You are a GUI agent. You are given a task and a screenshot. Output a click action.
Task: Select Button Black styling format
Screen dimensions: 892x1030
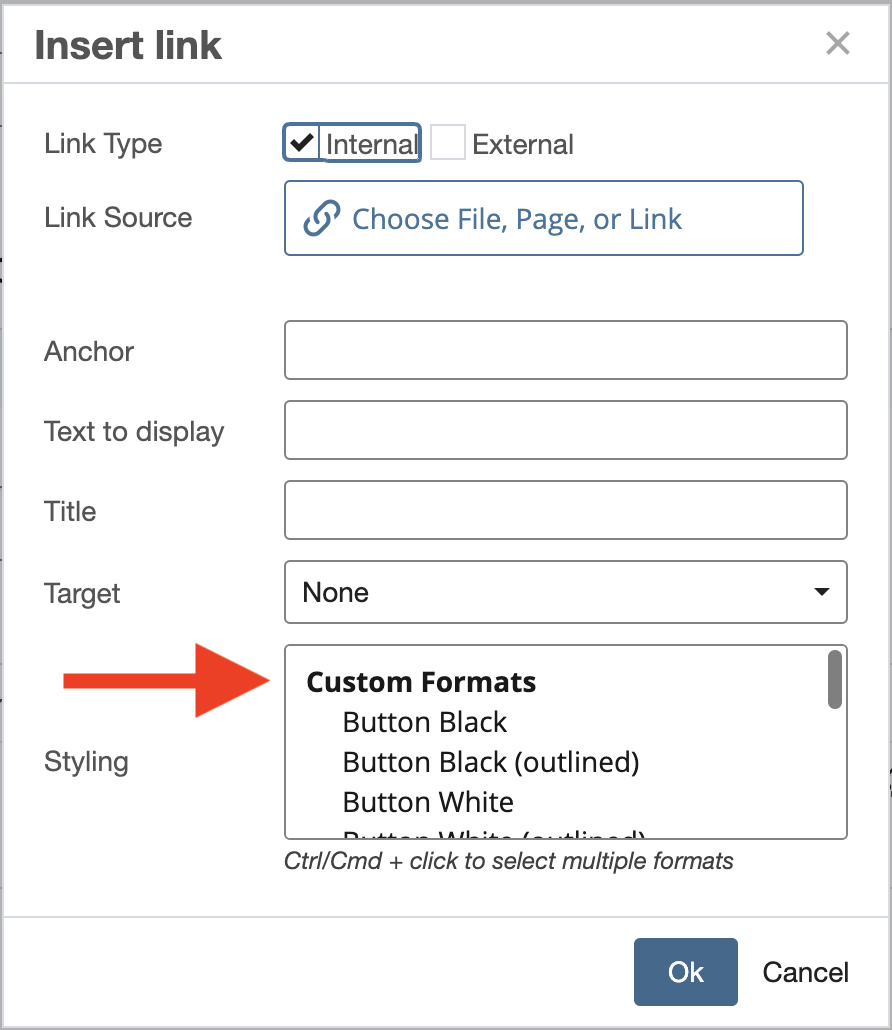[x=424, y=722]
